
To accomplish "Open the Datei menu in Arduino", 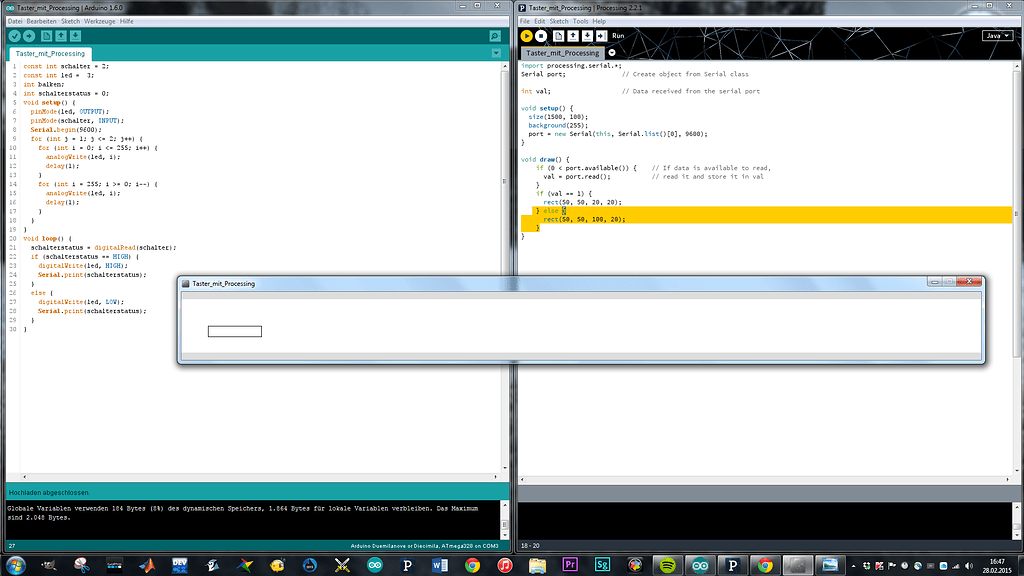I will click(x=15, y=22).
